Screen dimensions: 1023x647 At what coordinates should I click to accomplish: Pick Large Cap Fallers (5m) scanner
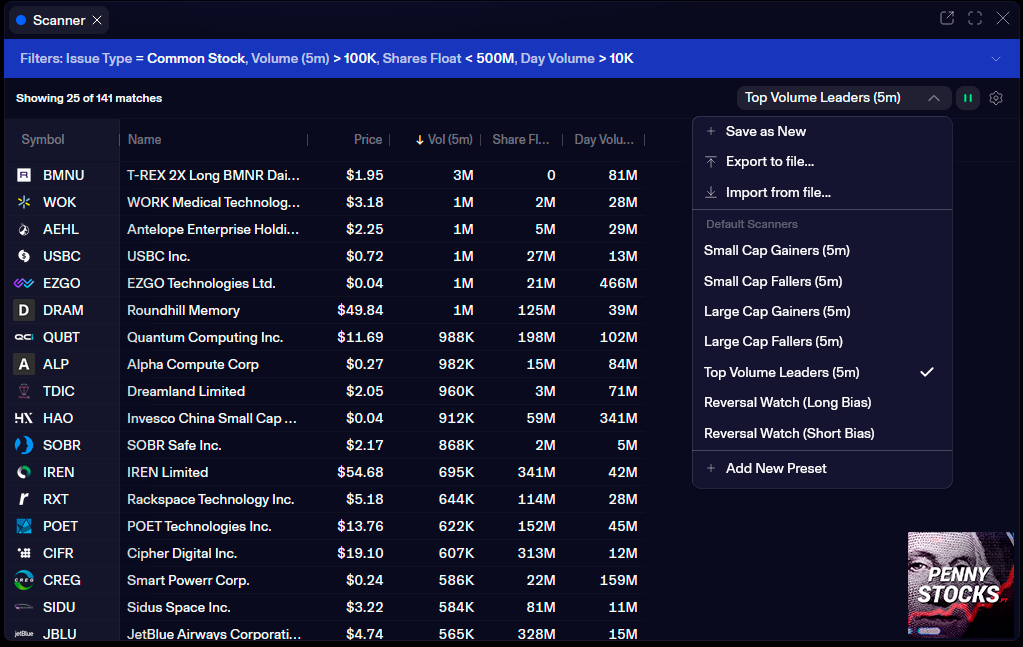[x=773, y=341]
